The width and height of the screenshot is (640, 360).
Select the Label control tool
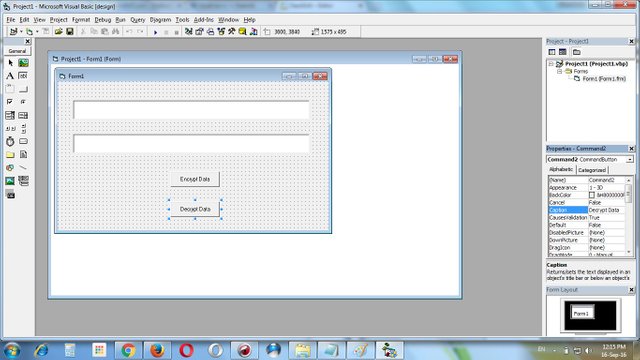[10, 76]
